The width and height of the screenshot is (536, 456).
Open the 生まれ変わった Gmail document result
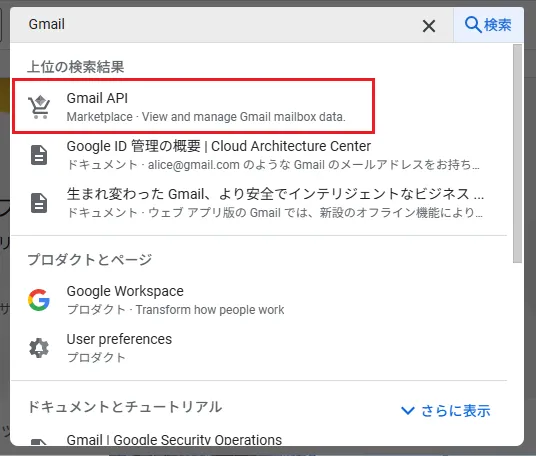coord(260,203)
